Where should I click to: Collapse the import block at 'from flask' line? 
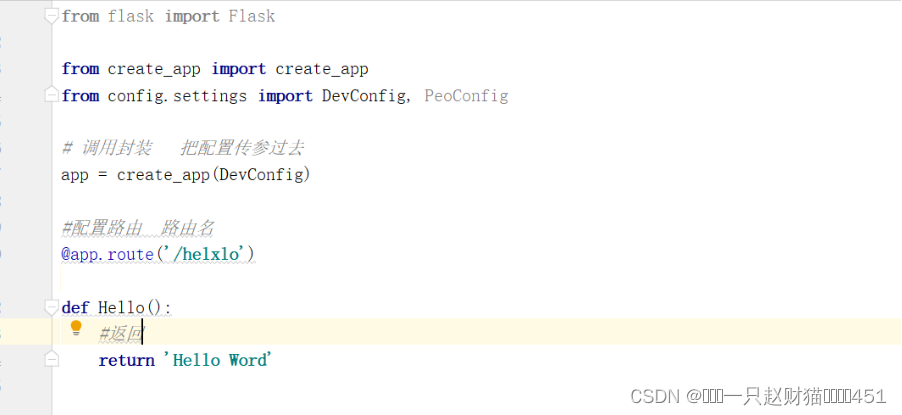tap(52, 17)
